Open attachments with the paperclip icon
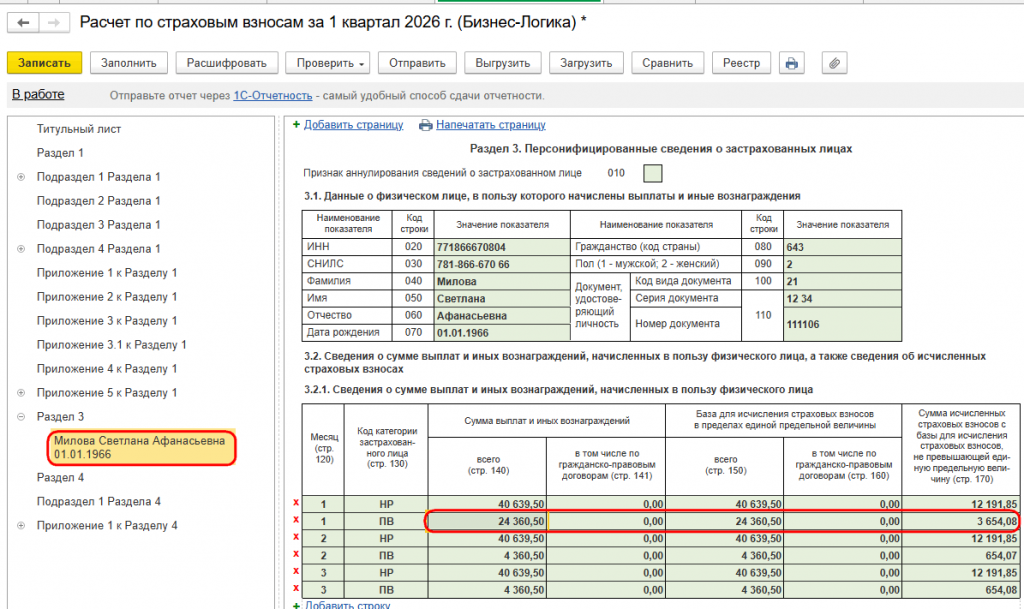 (x=834, y=63)
